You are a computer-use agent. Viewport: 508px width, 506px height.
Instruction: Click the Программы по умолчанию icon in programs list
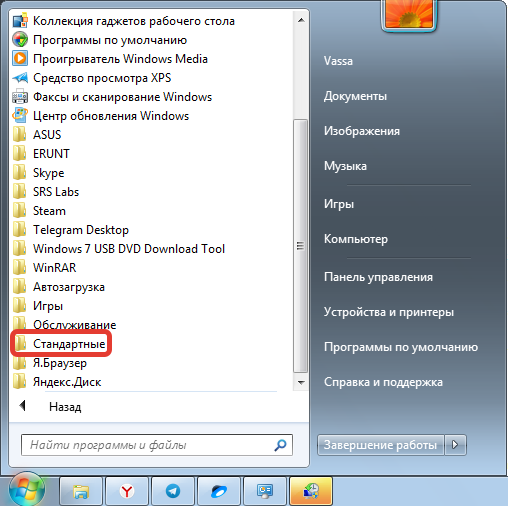coord(20,40)
